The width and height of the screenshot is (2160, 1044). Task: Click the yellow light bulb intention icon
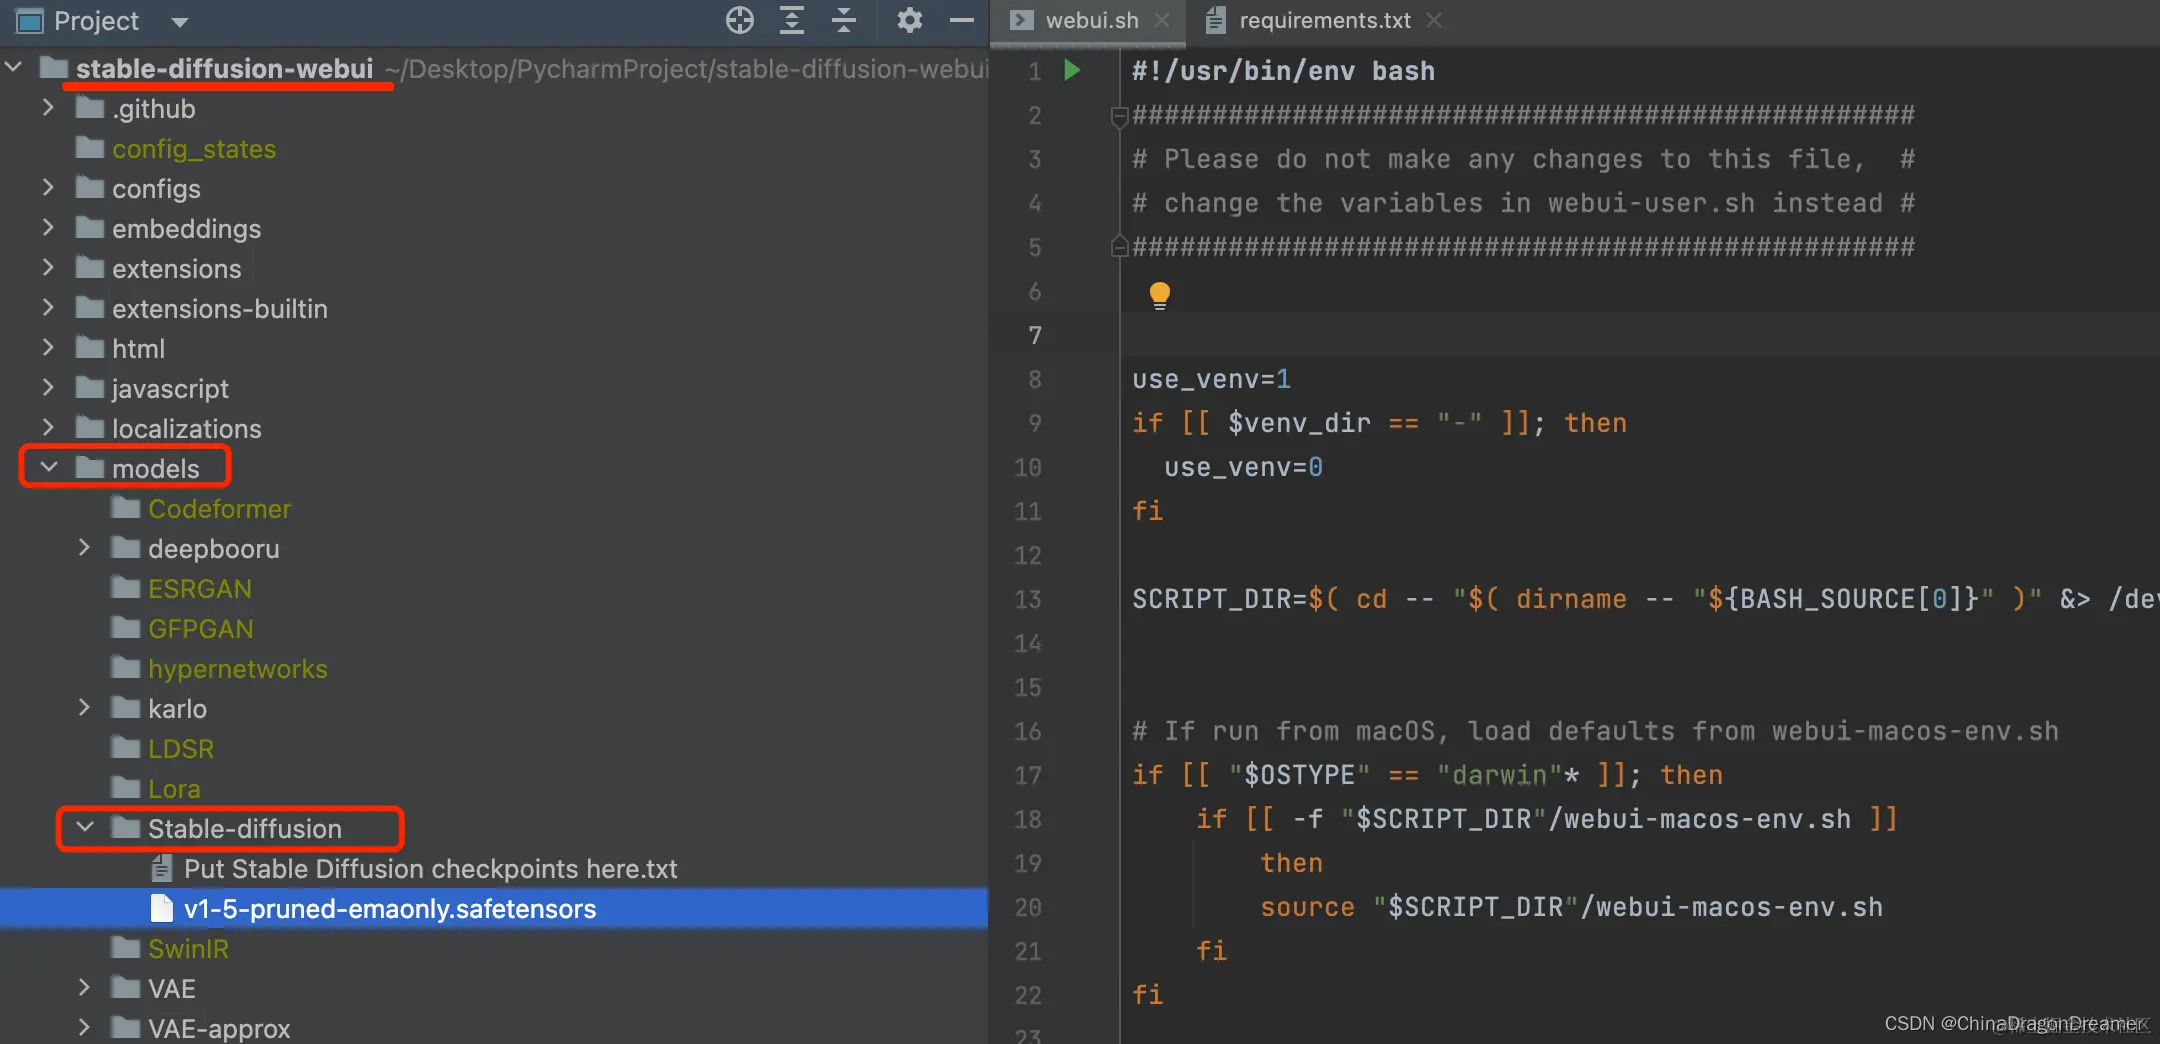tap(1159, 295)
